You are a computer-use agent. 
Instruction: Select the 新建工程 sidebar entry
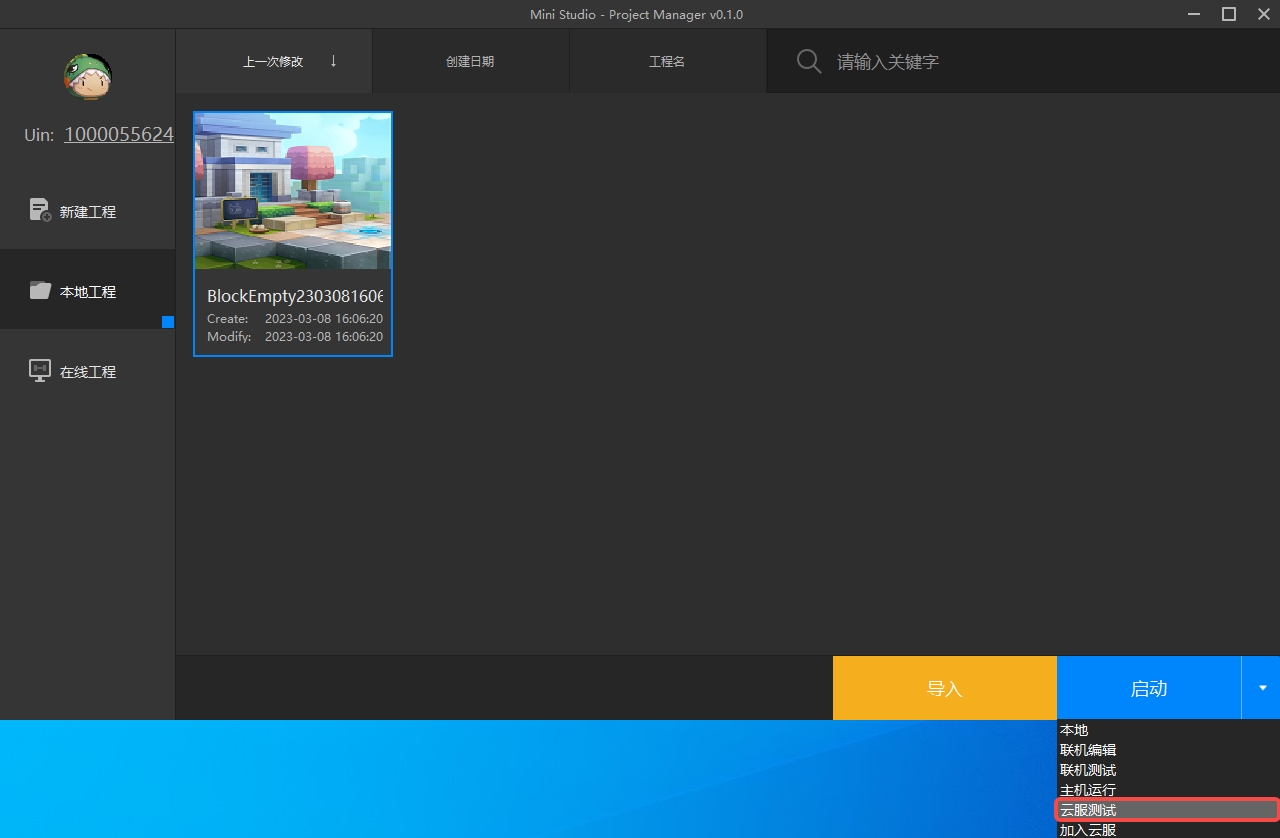(88, 211)
